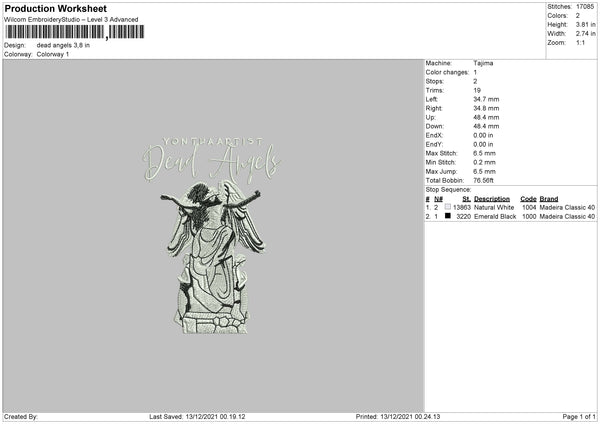Click the Zoom value 1:1
Viewport: 600px width, 424px height.
click(x=580, y=43)
